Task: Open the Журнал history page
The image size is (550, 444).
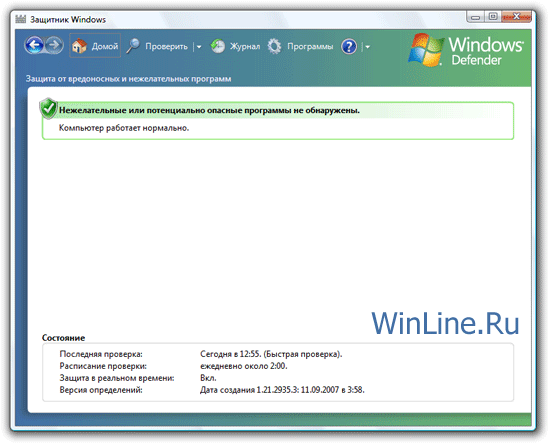Action: pyautogui.click(x=245, y=46)
